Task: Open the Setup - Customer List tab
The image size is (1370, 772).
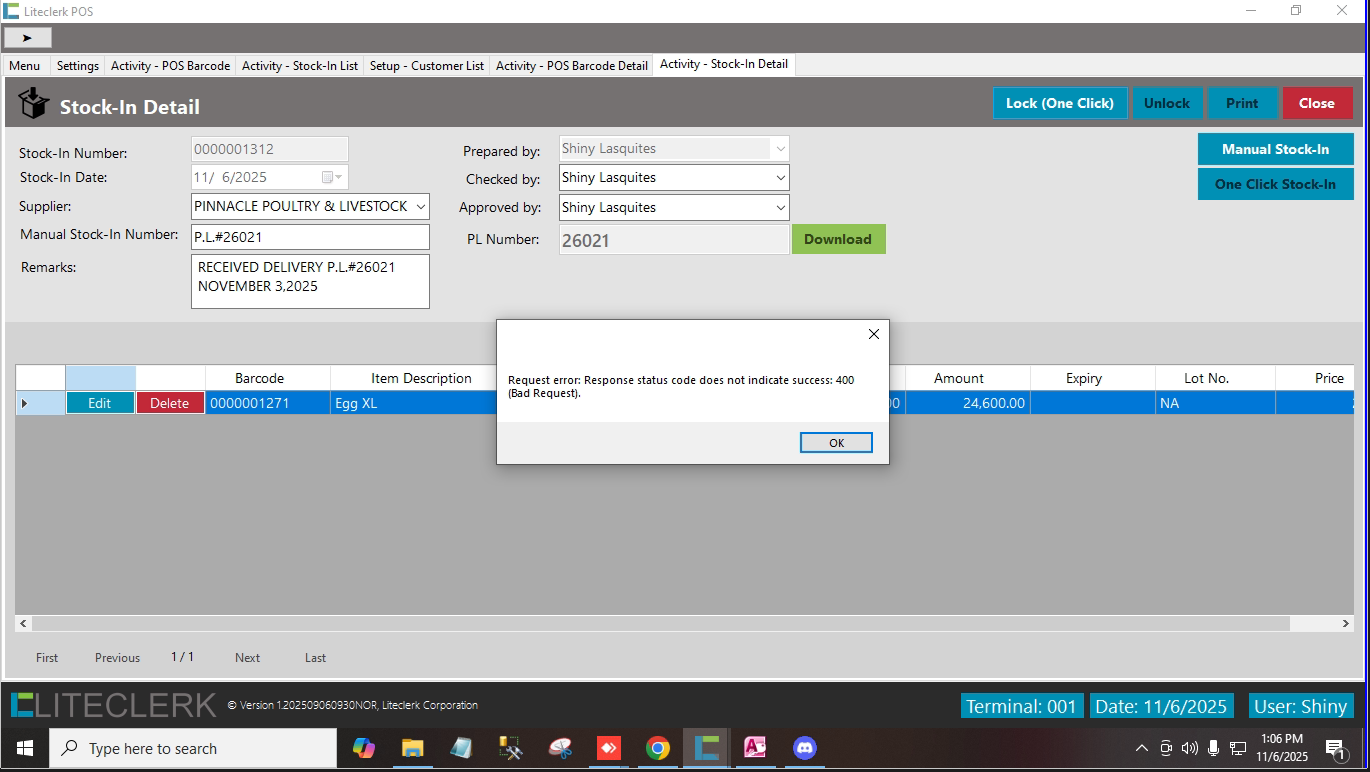Action: coord(427,66)
